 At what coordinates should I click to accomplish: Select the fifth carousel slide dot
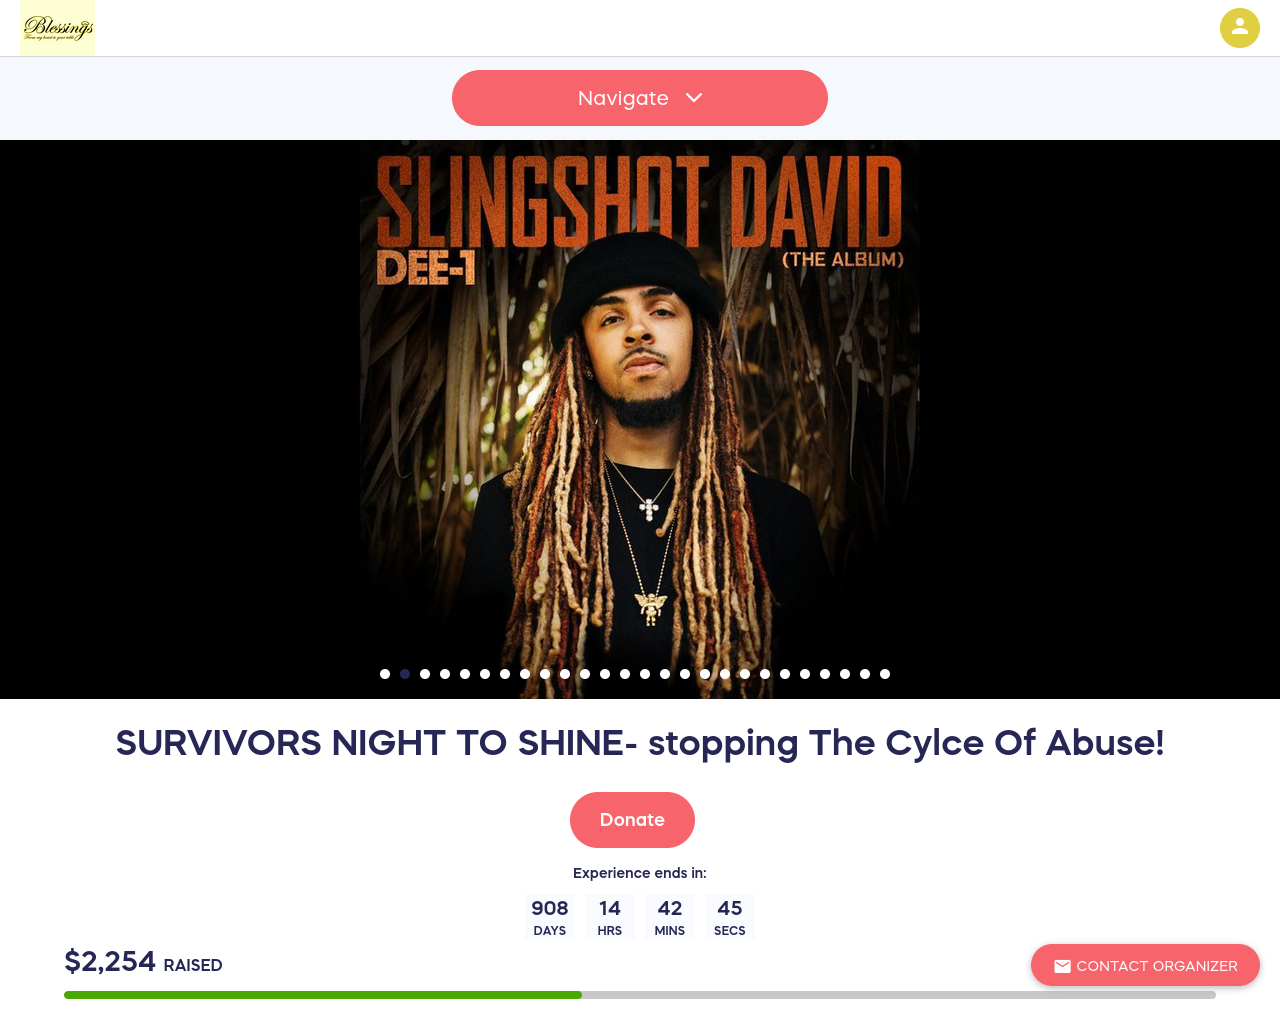pos(465,674)
